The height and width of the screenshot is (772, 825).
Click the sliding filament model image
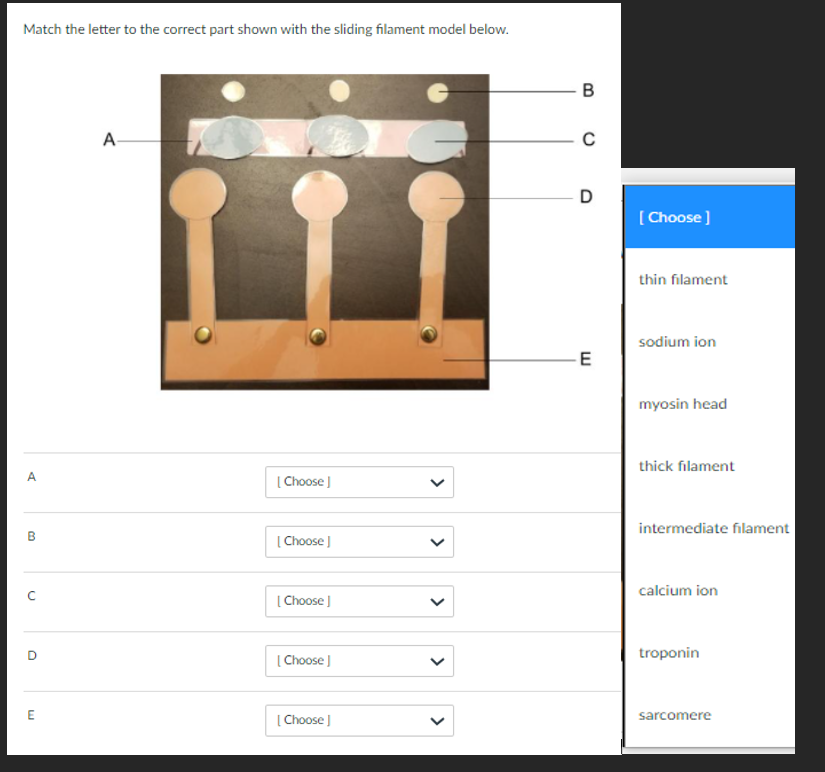(x=325, y=232)
